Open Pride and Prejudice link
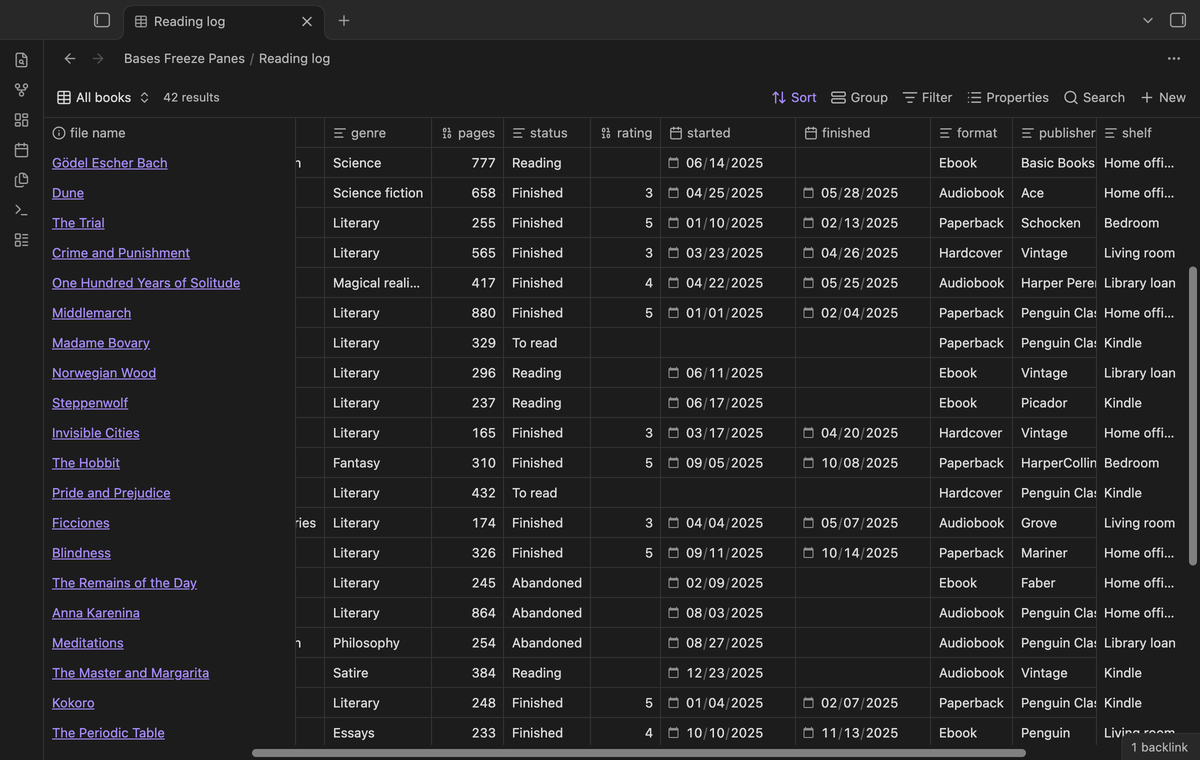Screen dimensions: 1200x760 tap(111, 493)
